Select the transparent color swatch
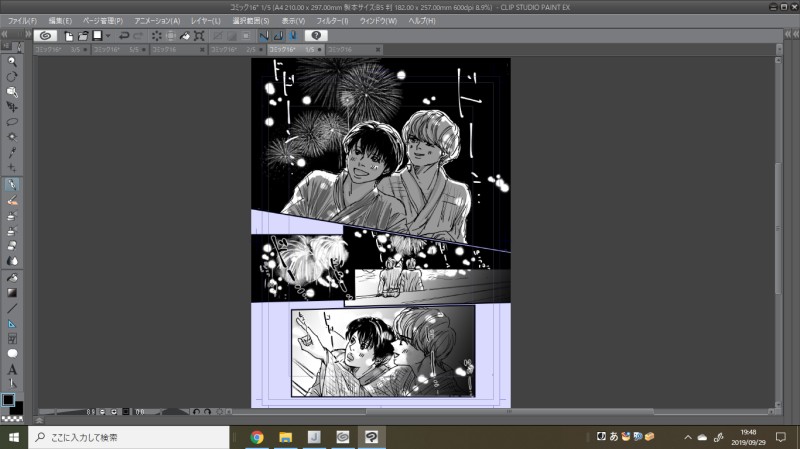The width and height of the screenshot is (800, 449). [x=12, y=419]
